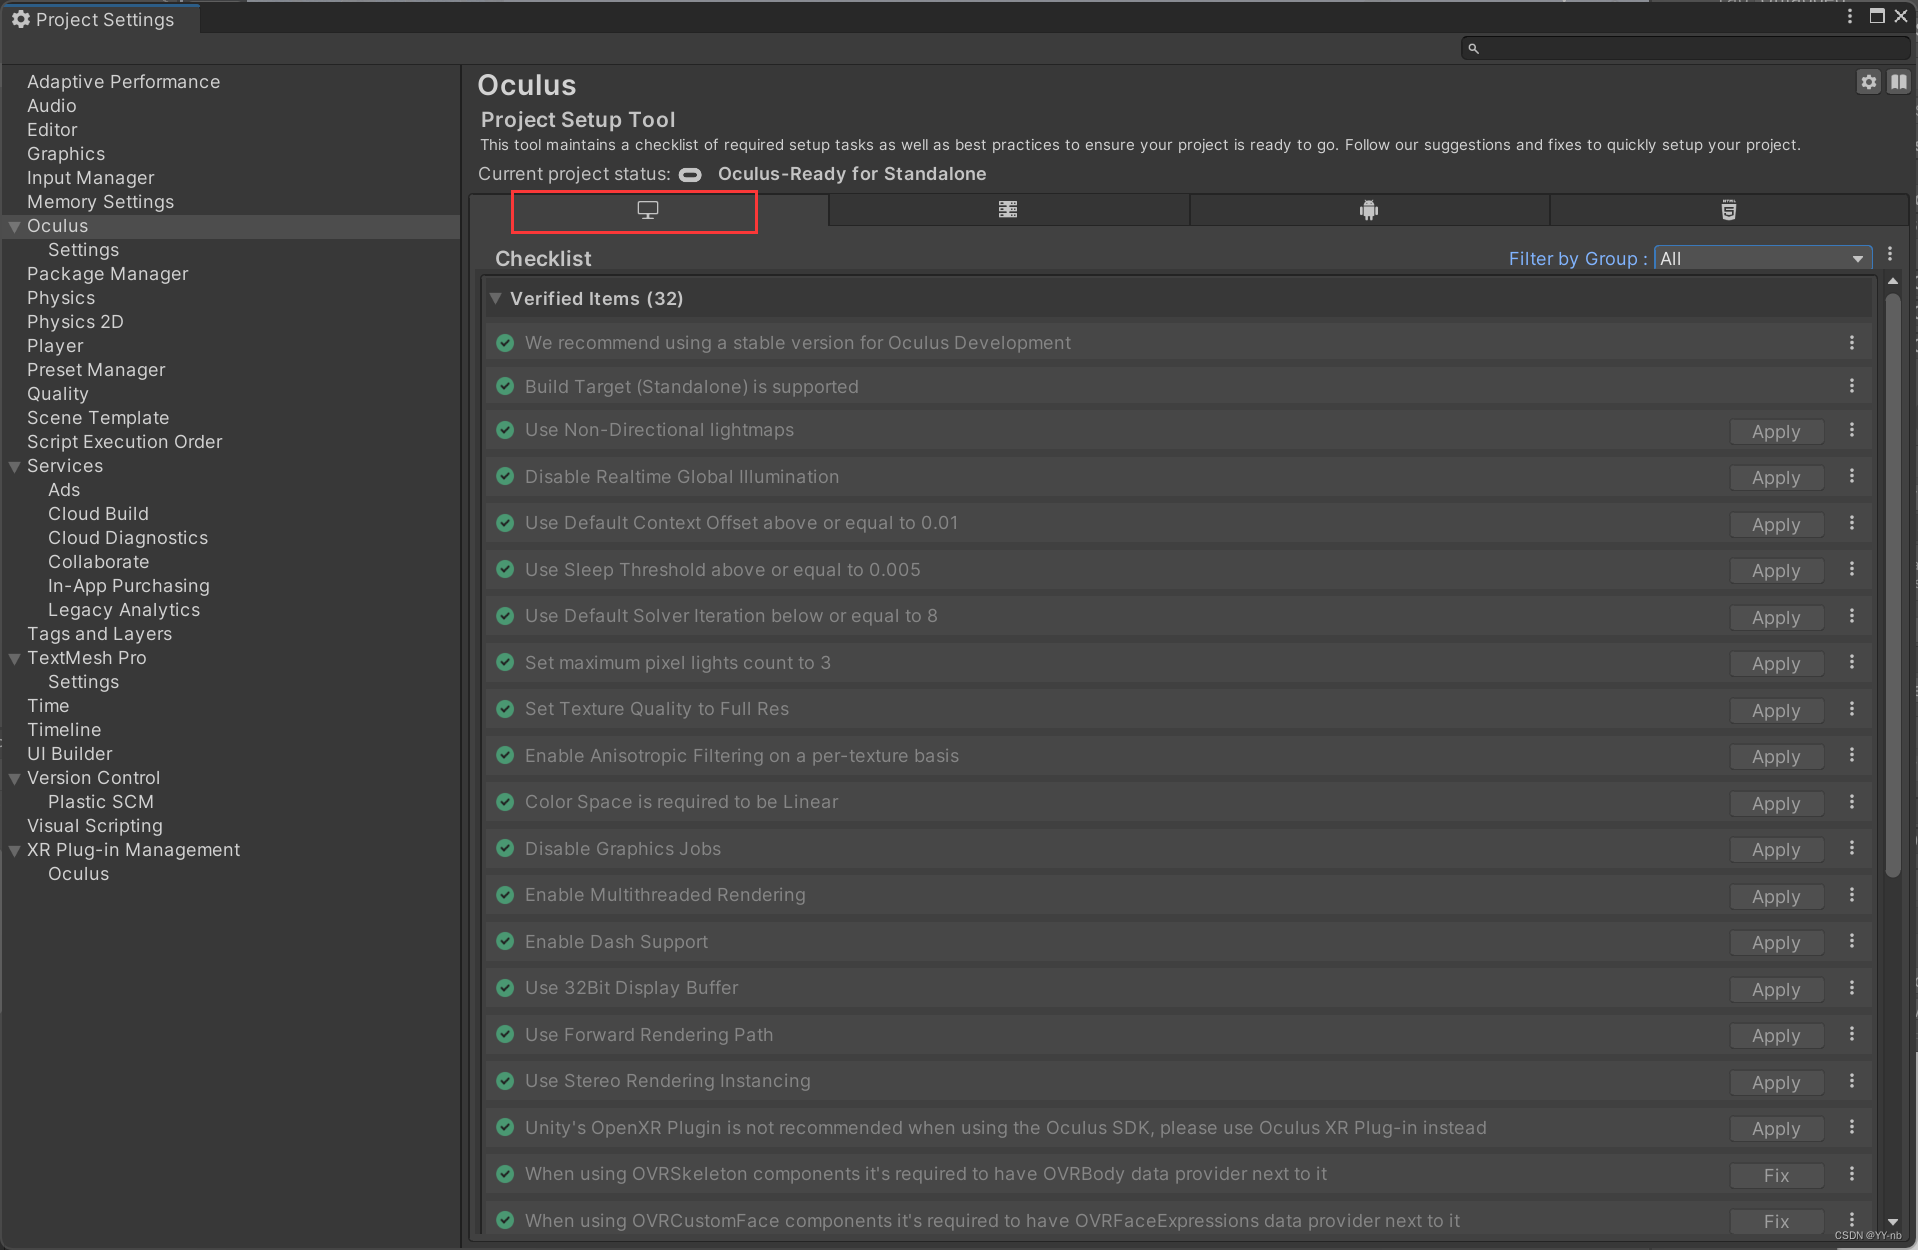Apply Color Space is required to be Linear
This screenshot has width=1918, height=1250.
1776,804
